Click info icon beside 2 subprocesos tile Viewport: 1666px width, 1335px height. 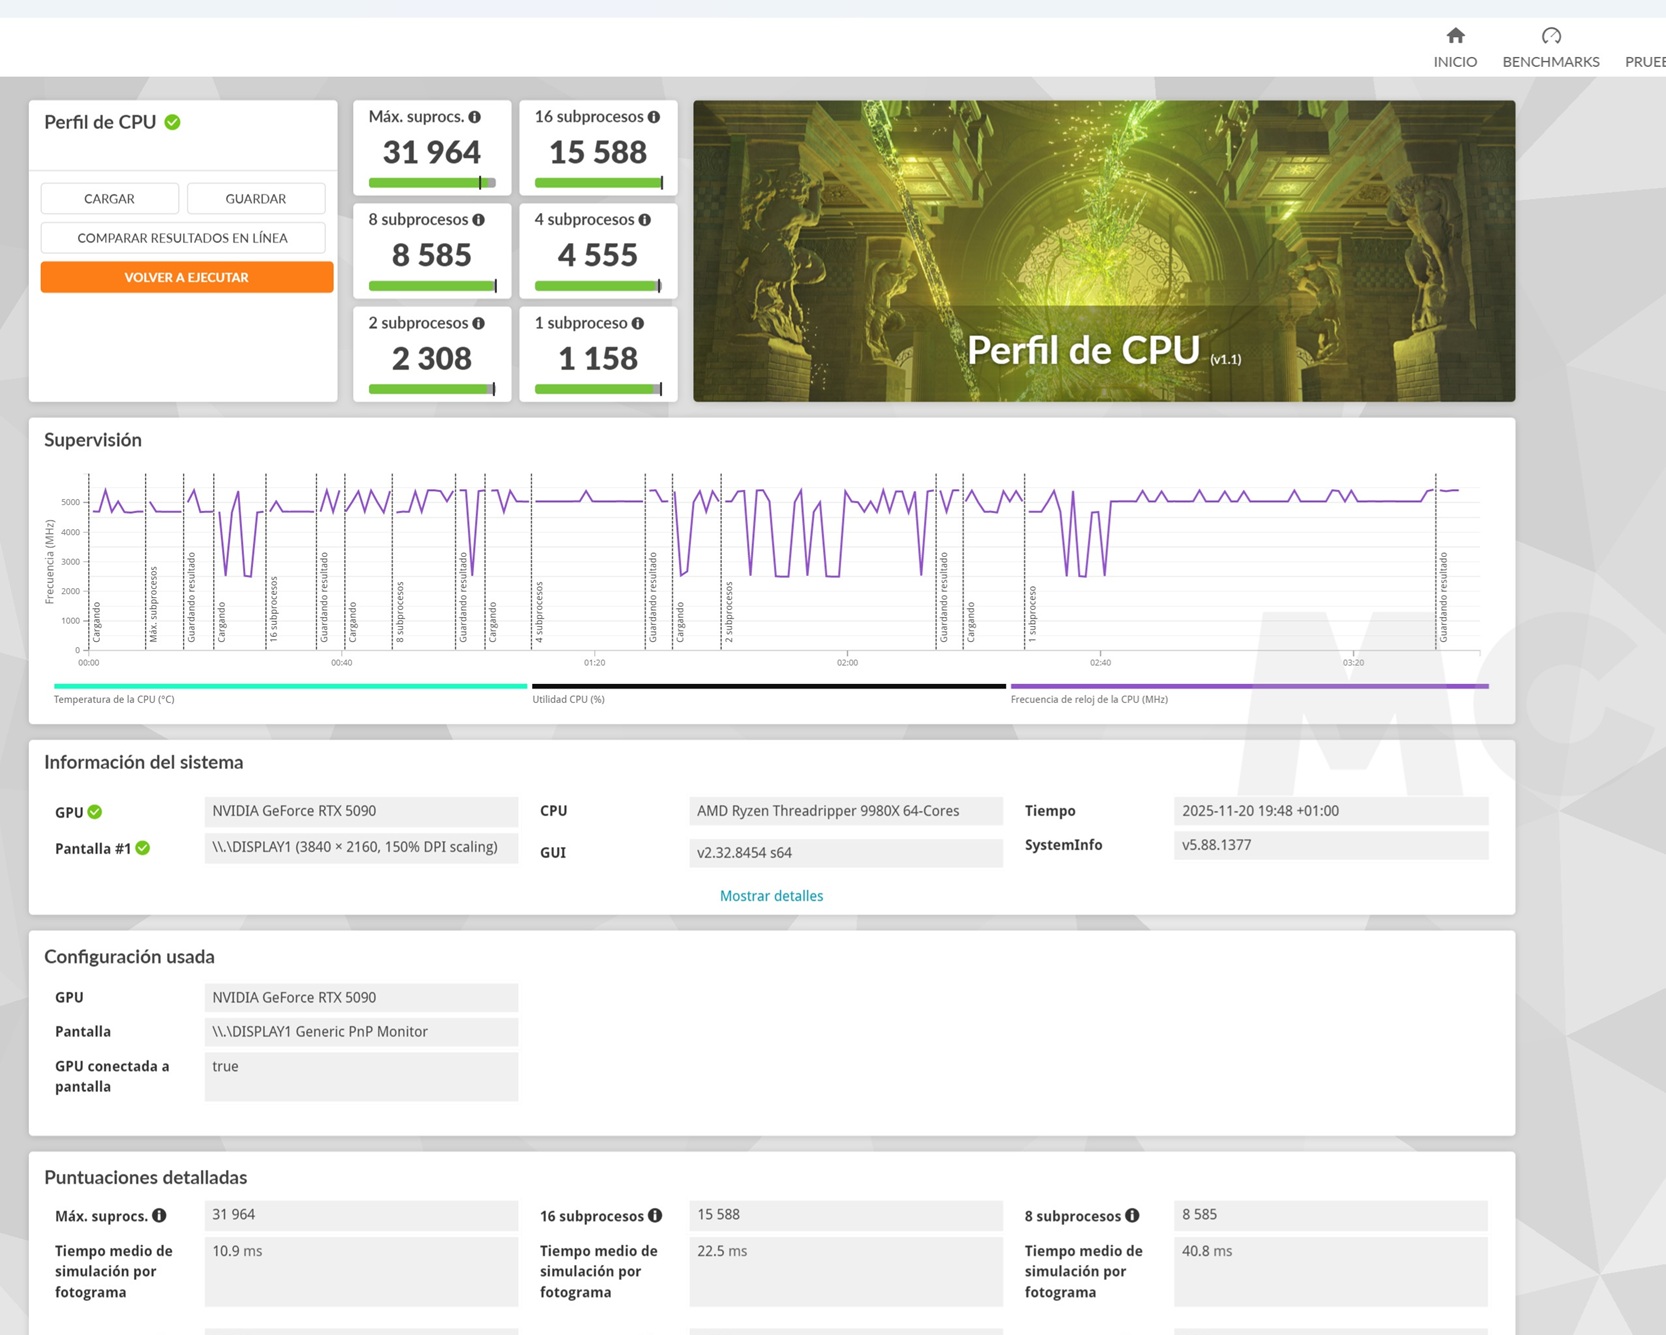point(479,323)
